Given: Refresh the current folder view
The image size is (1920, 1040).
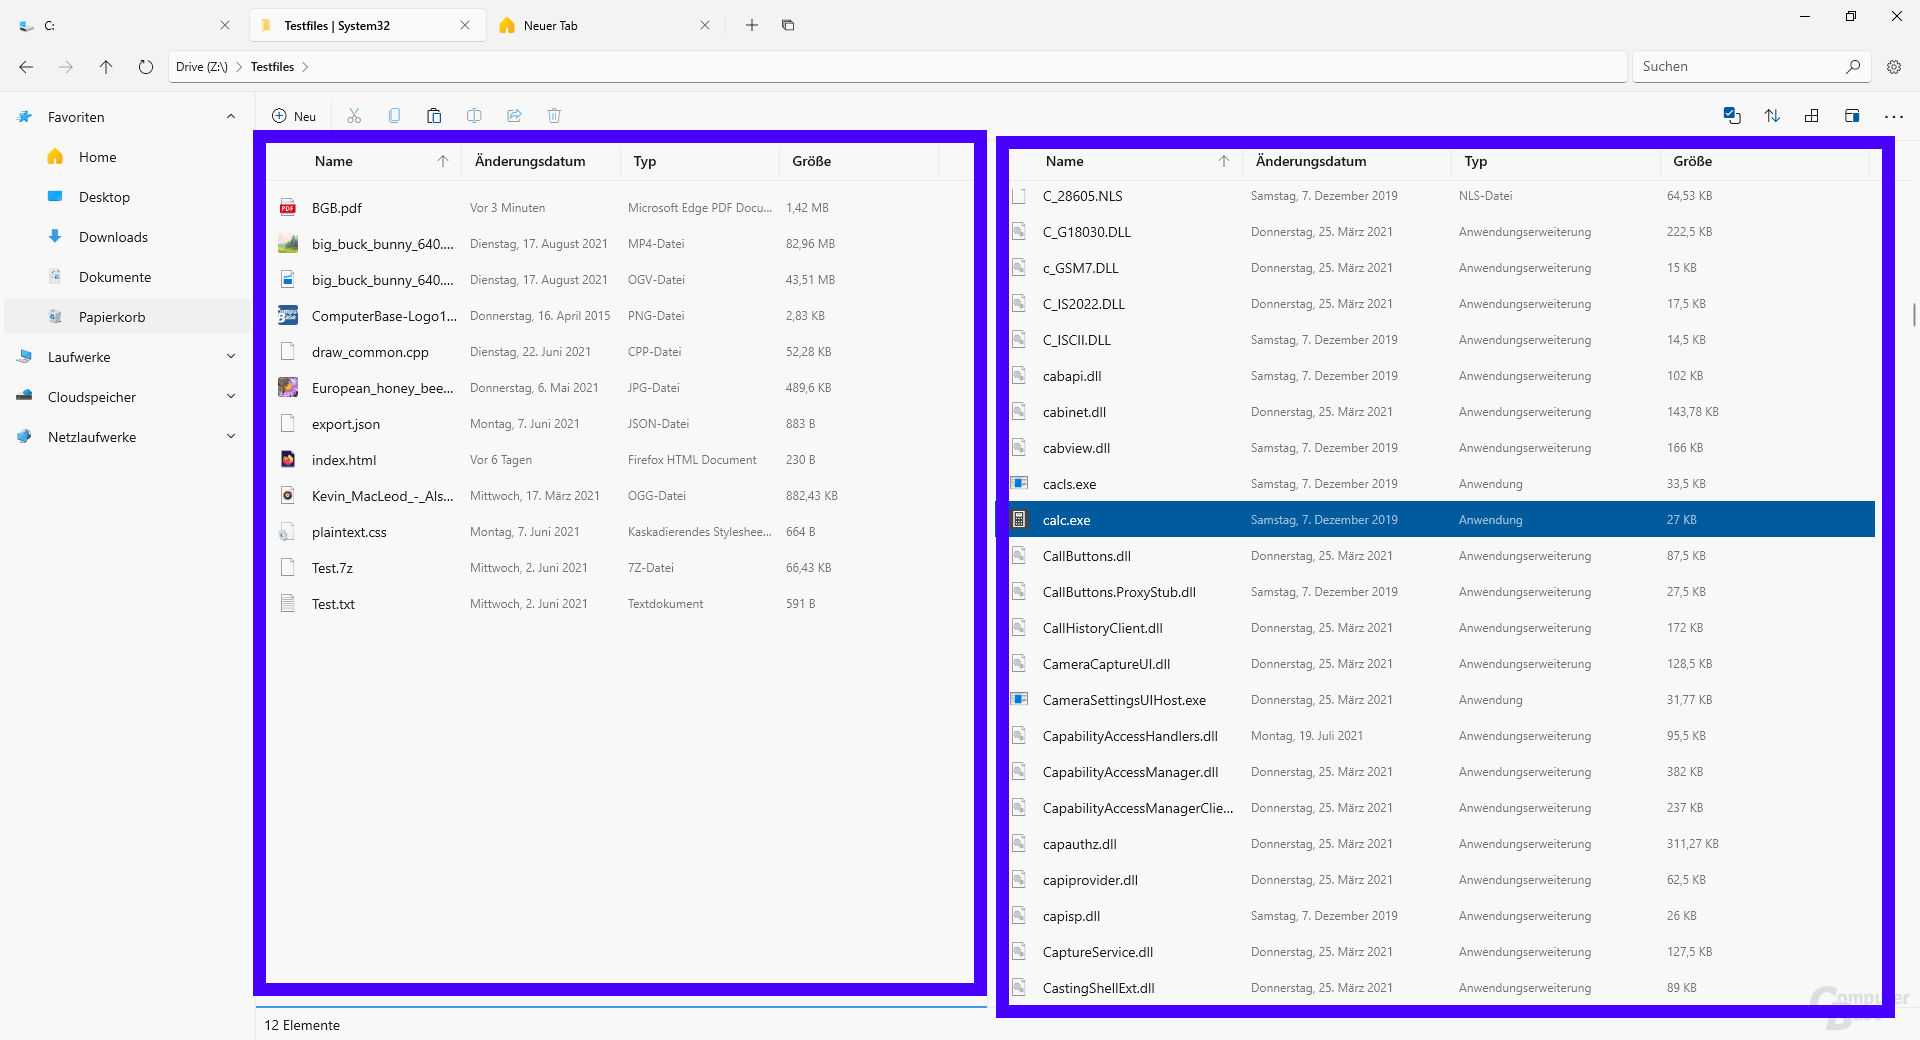Looking at the screenshot, I should pos(146,67).
